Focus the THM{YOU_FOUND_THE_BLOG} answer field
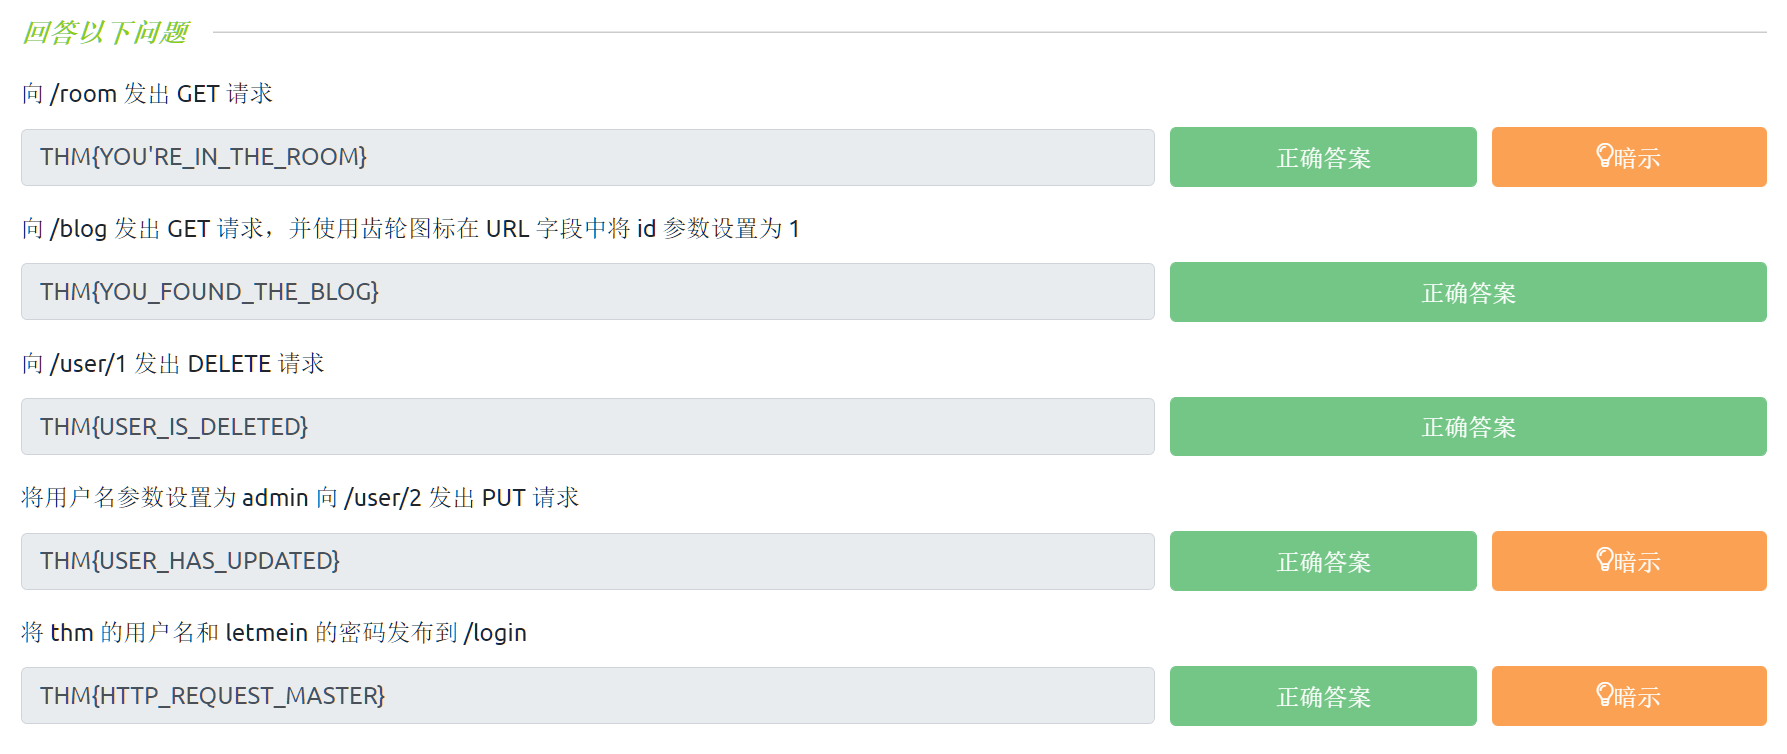The image size is (1787, 754). [x=587, y=292]
